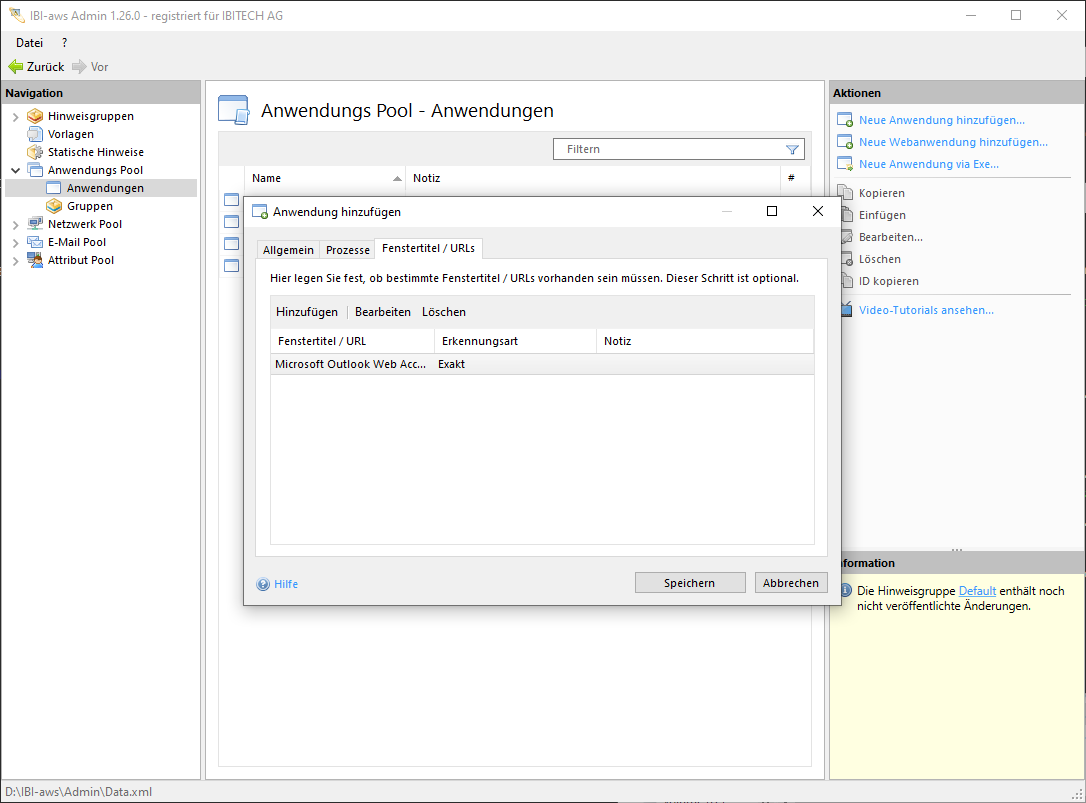This screenshot has height=803, width=1086.
Task: Click the Statische Hinweise icon
Action: pos(35,152)
